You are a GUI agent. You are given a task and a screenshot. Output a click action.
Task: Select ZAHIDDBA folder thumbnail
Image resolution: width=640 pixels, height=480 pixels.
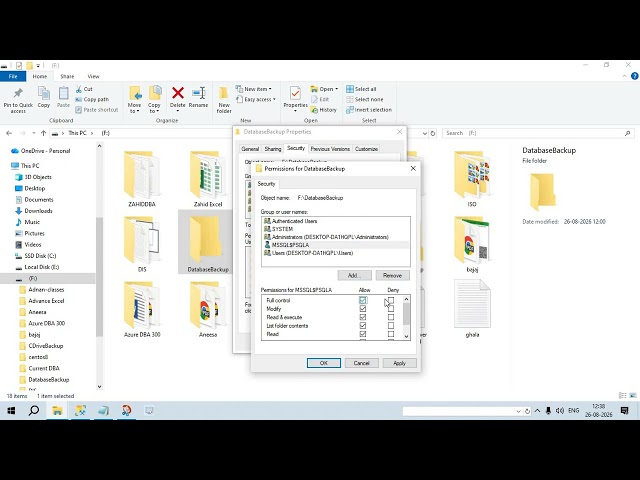coord(142,178)
